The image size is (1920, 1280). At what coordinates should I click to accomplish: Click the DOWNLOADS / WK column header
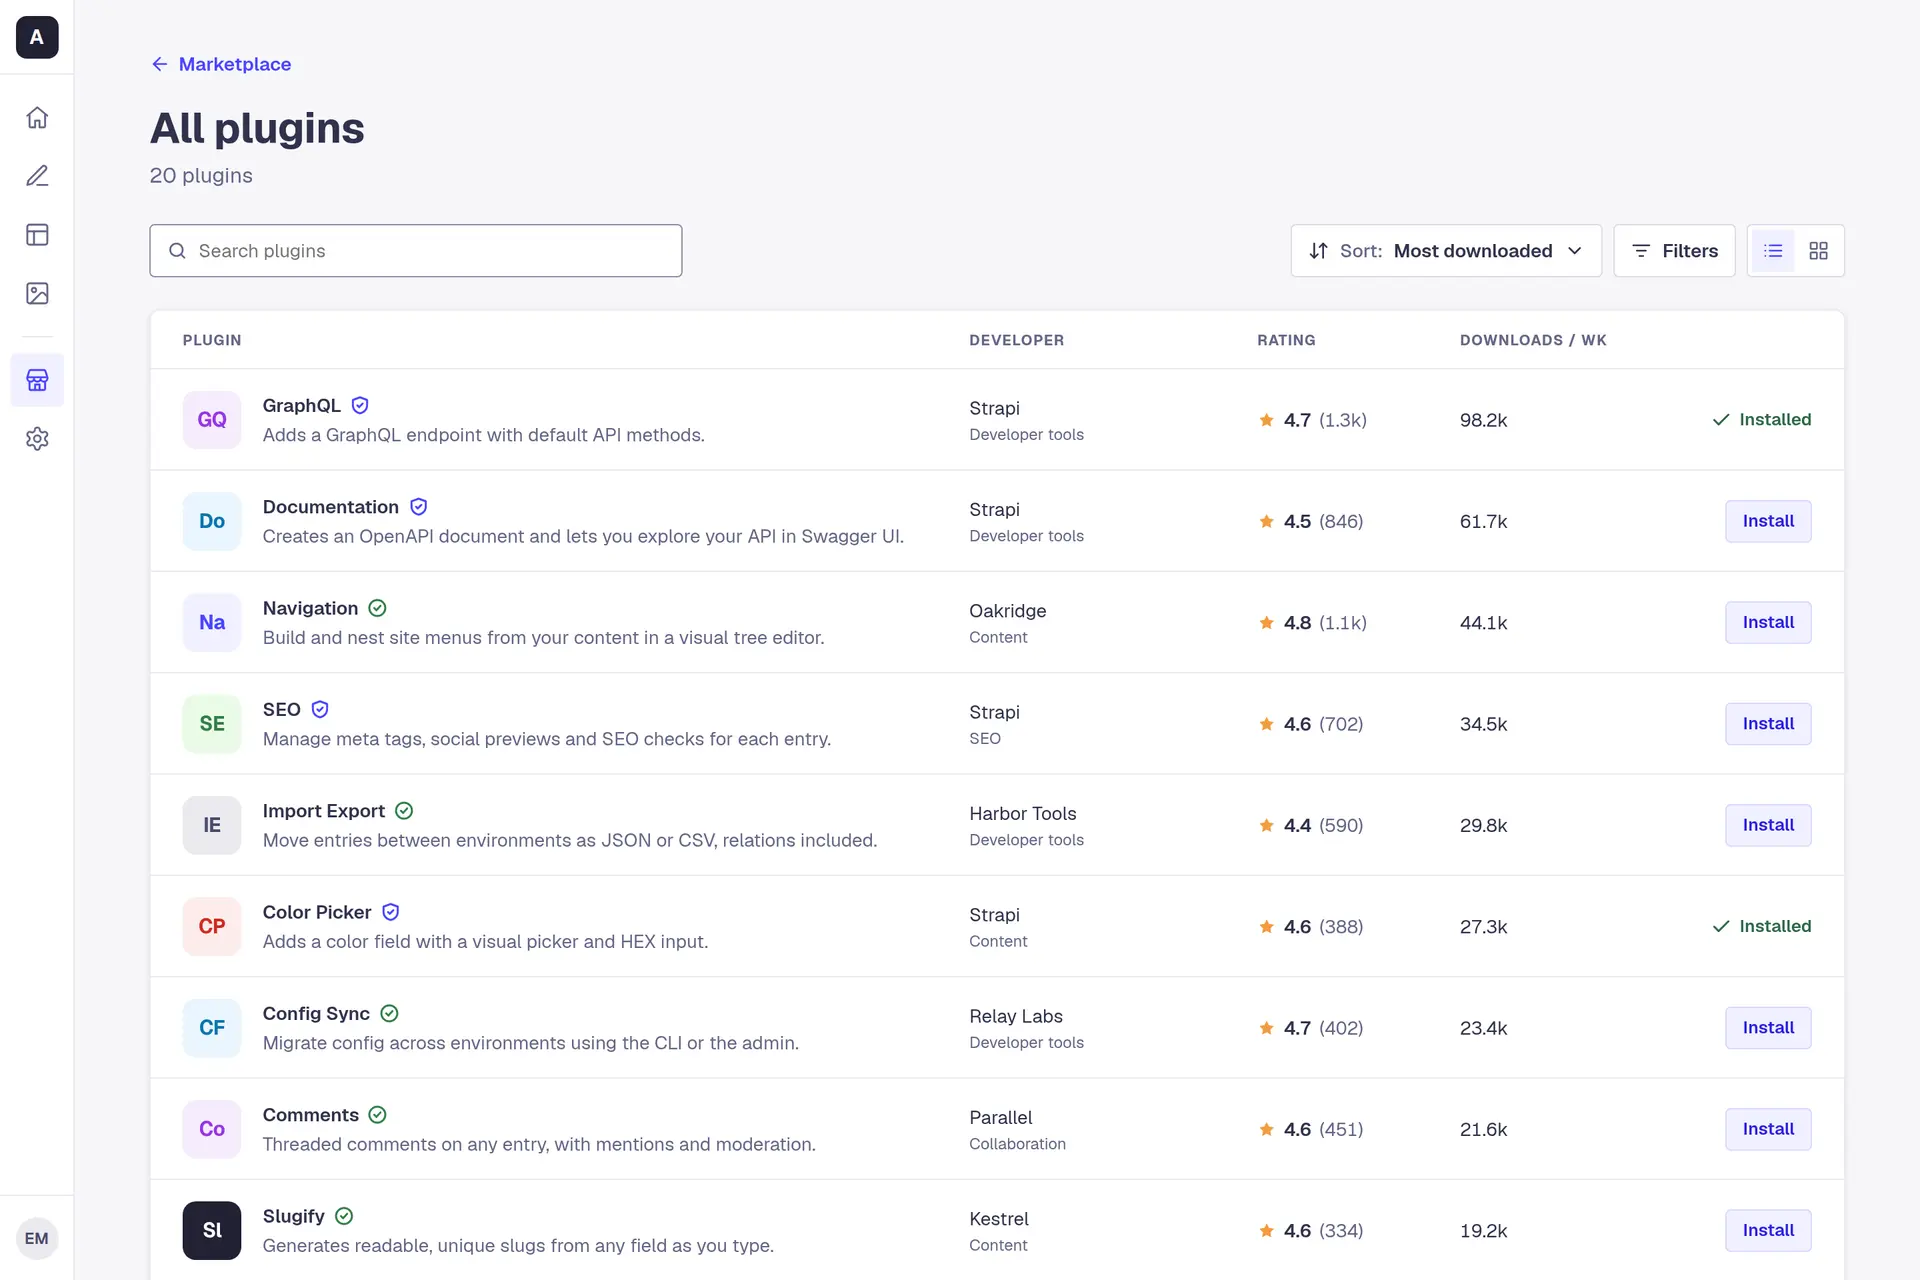click(x=1533, y=340)
